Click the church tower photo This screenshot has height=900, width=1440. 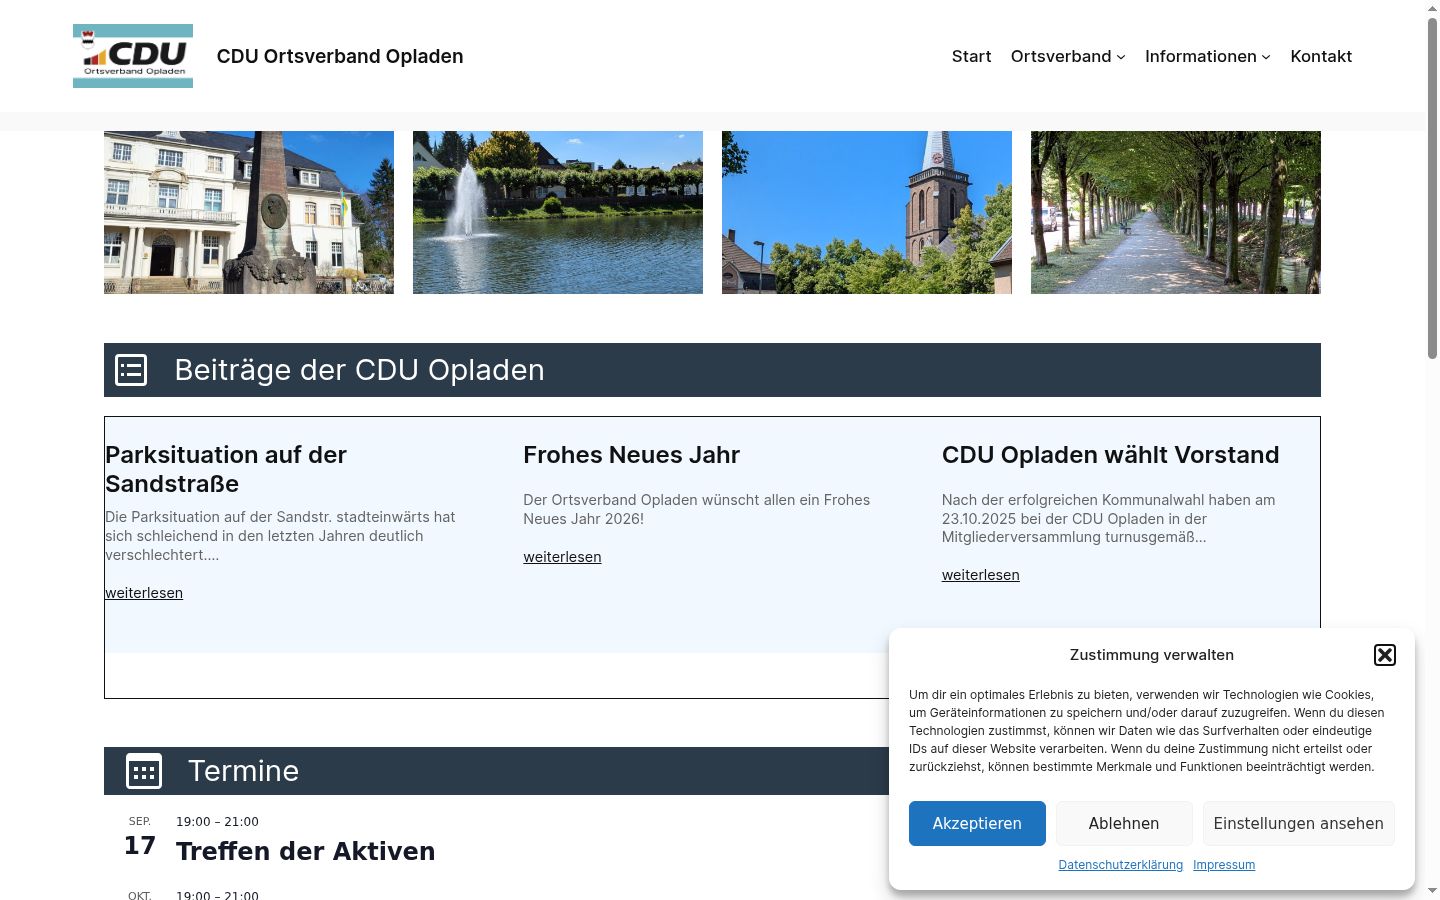pyautogui.click(x=867, y=212)
